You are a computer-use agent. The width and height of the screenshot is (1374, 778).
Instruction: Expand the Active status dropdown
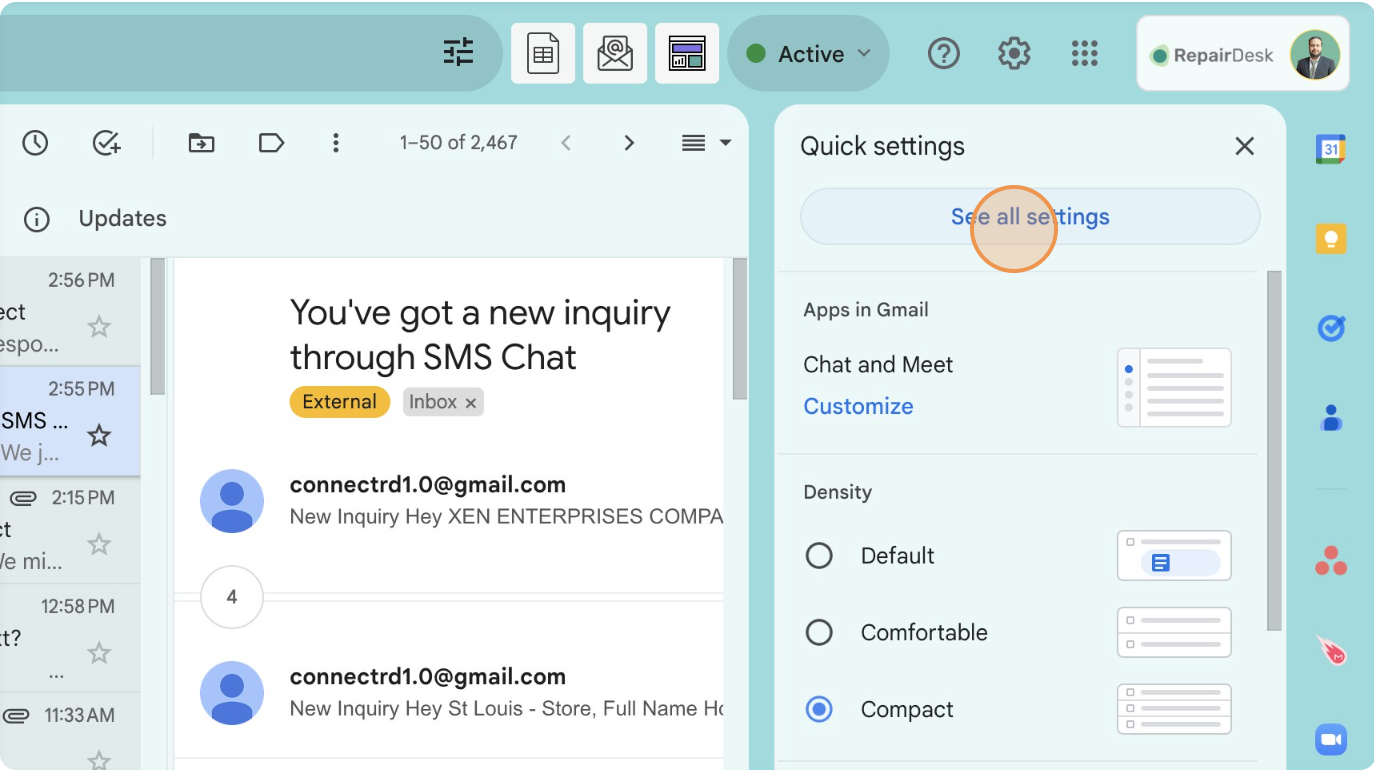[808, 54]
